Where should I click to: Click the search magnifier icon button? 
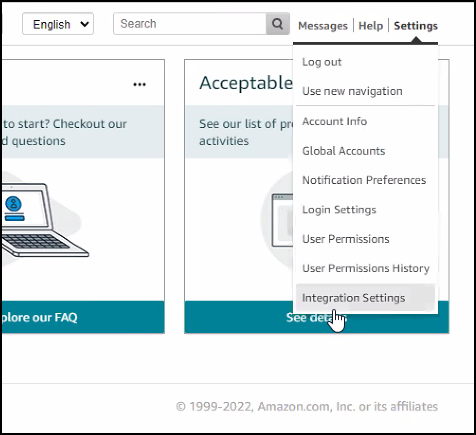[278, 24]
